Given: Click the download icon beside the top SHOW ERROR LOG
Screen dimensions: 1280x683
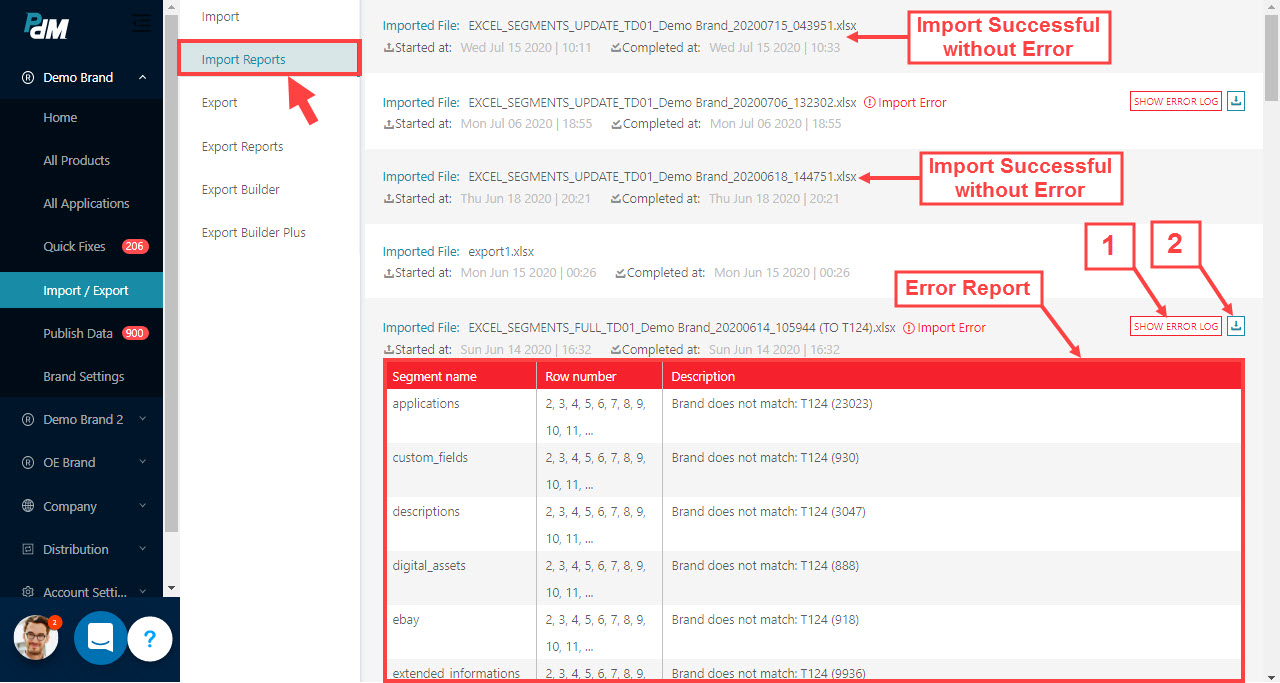Looking at the screenshot, I should [1236, 101].
